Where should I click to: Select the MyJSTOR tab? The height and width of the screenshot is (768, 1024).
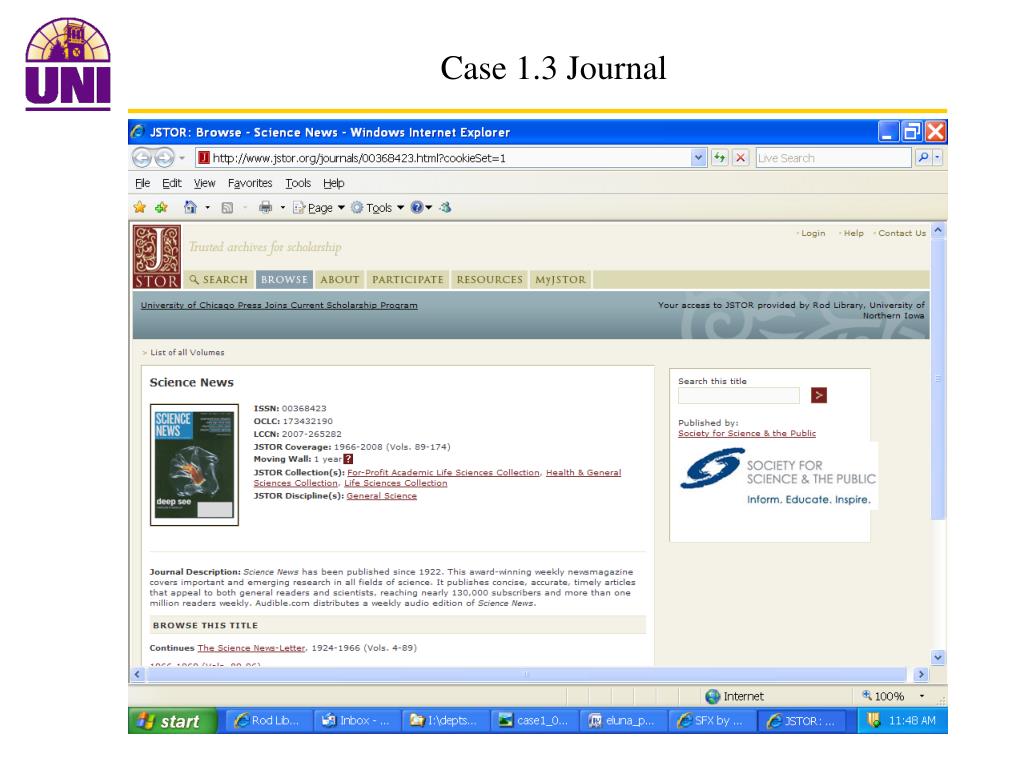(560, 280)
